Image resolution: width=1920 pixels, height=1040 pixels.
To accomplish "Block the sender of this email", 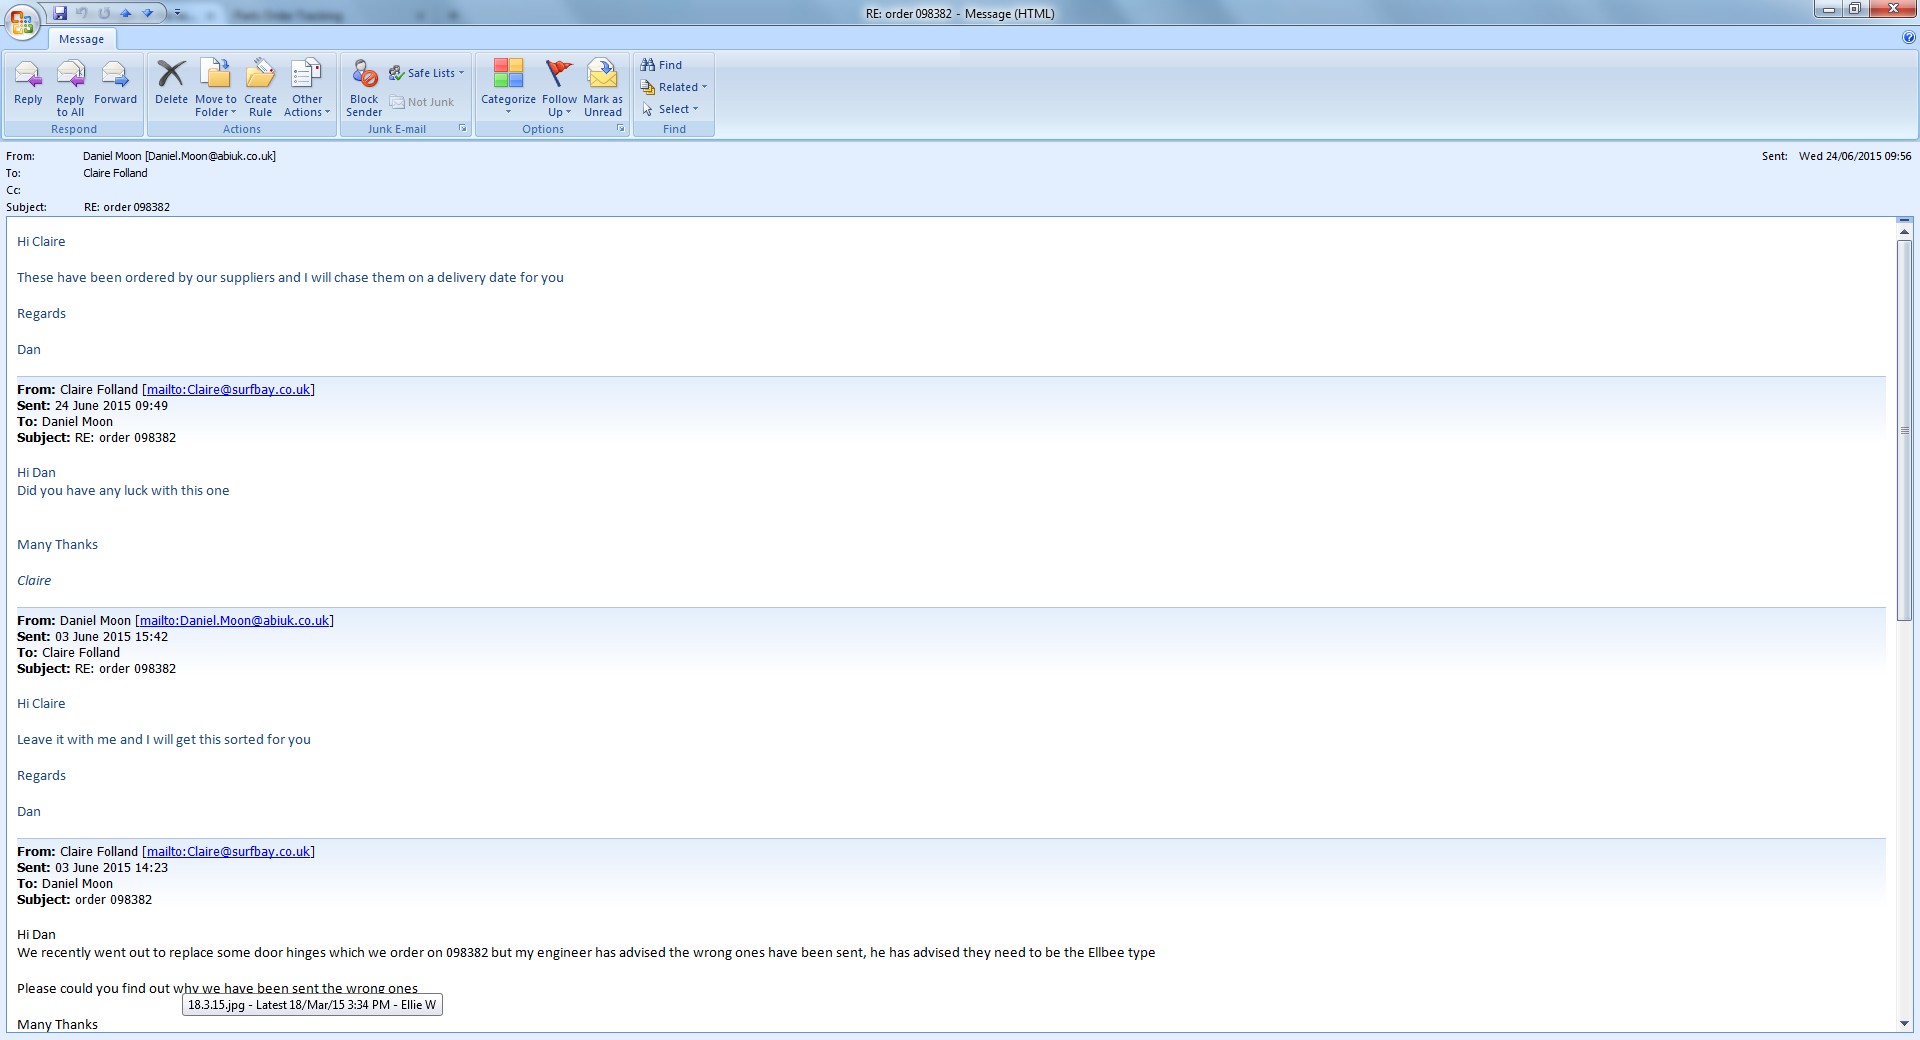I will 364,88.
